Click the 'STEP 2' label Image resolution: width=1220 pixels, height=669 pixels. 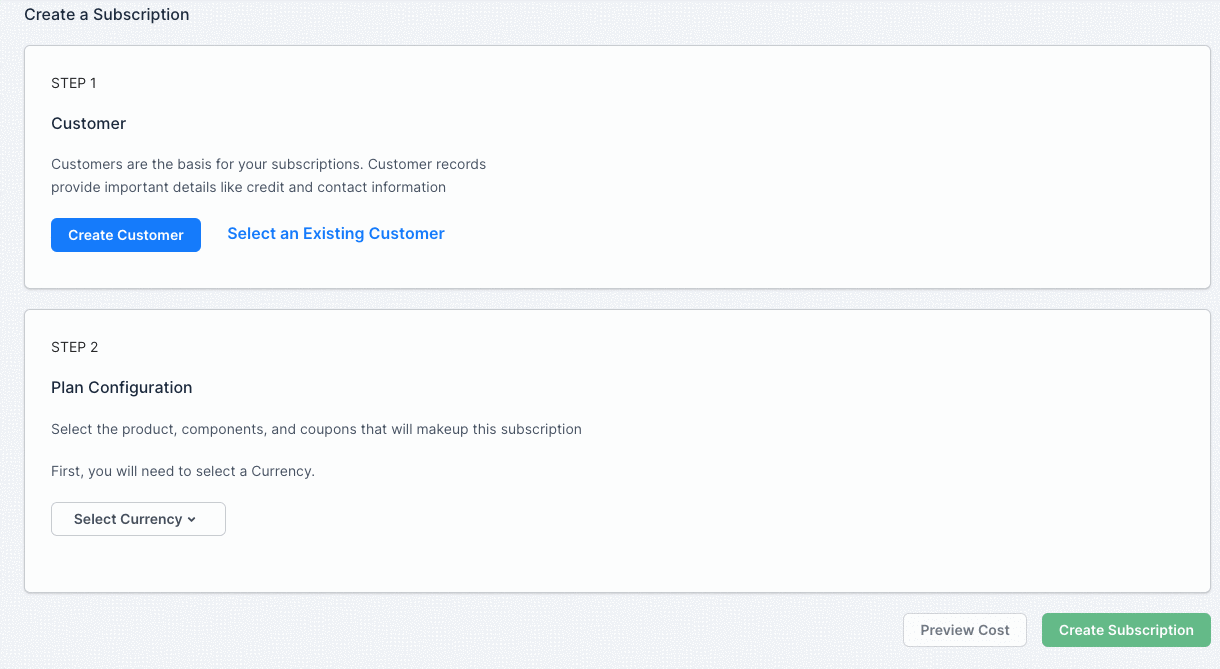click(75, 347)
